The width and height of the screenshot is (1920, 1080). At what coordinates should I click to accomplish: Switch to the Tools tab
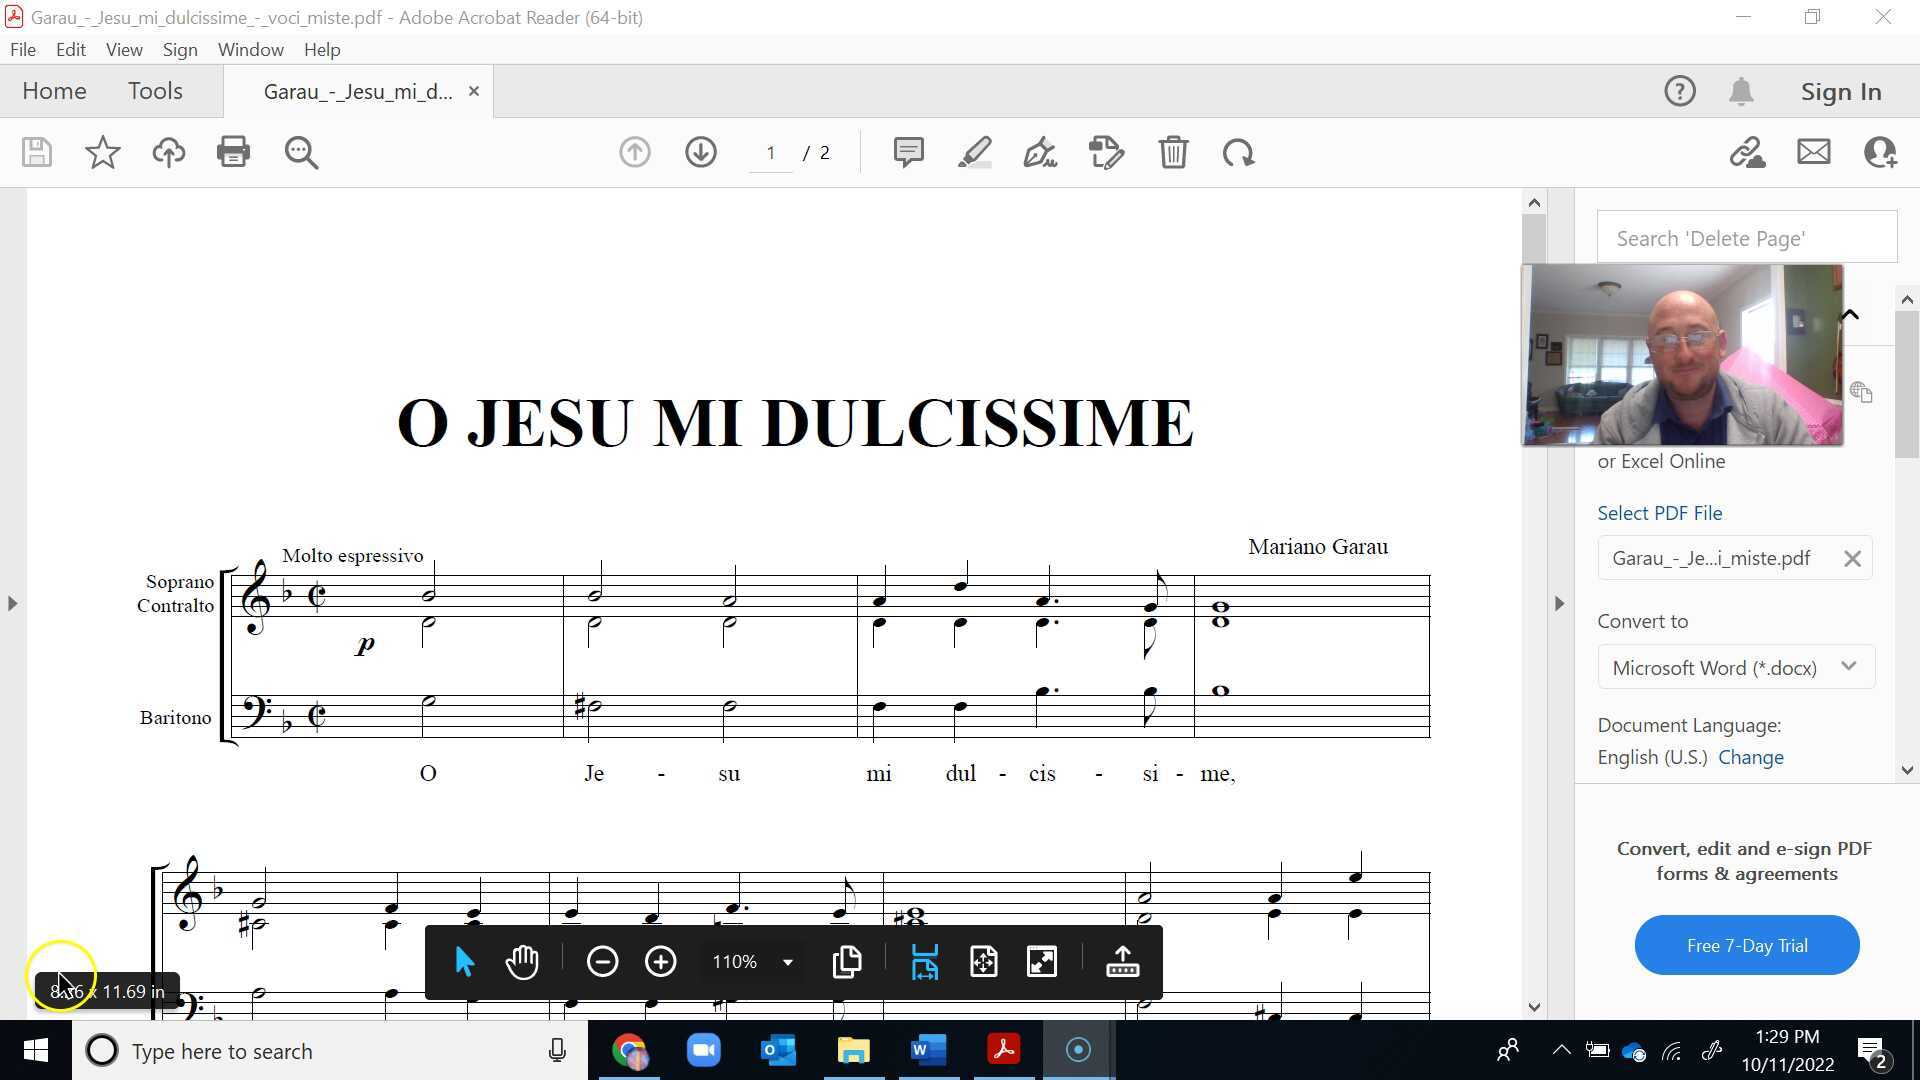[x=155, y=90]
